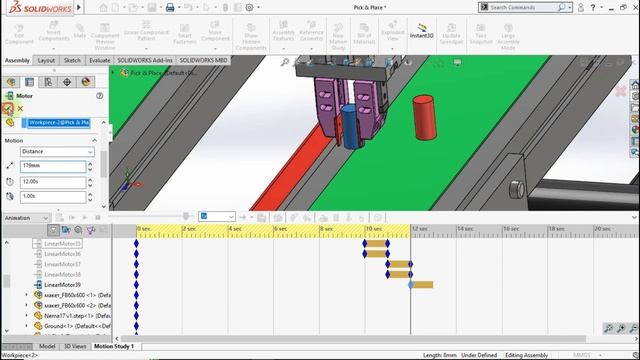640x360 pixels.
Task: Click the Filter Animated icon in timeline
Action: coord(66,230)
